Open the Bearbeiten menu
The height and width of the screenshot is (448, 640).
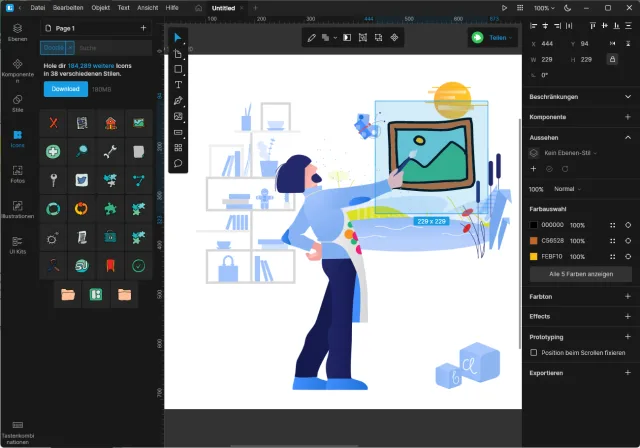click(68, 7)
